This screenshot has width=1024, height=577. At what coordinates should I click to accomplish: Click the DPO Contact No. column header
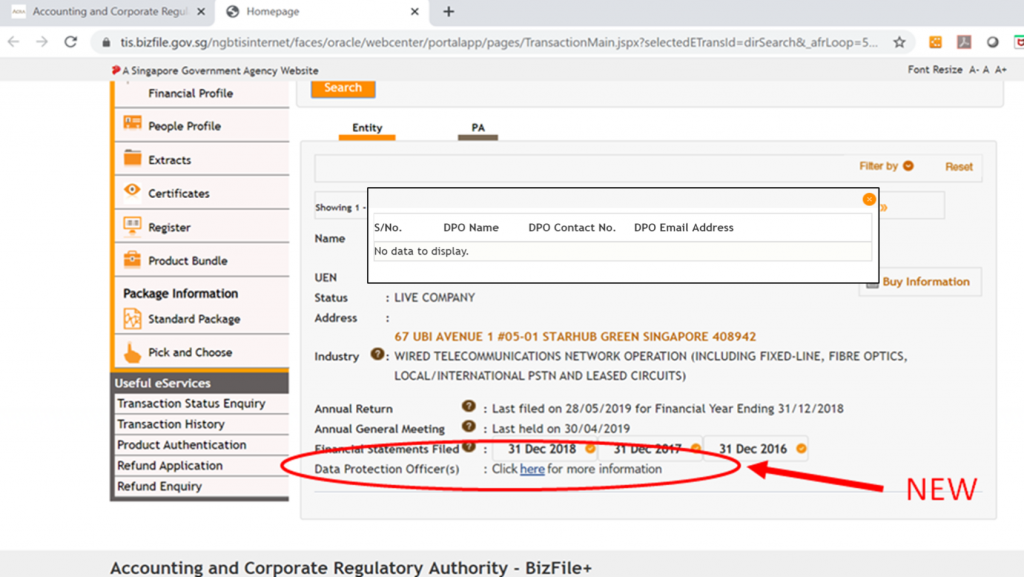pos(572,228)
